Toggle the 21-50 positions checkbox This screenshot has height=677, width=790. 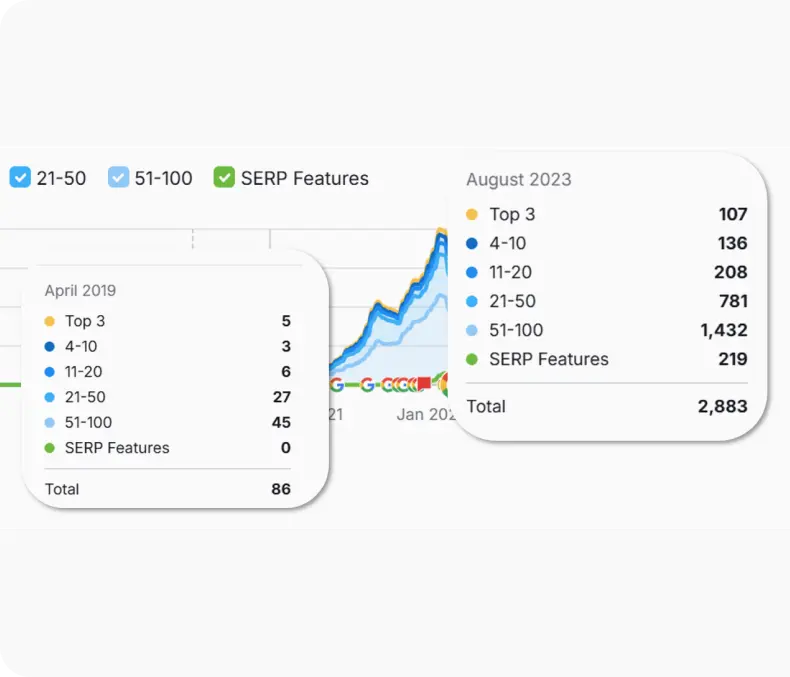pyautogui.click(x=20, y=178)
